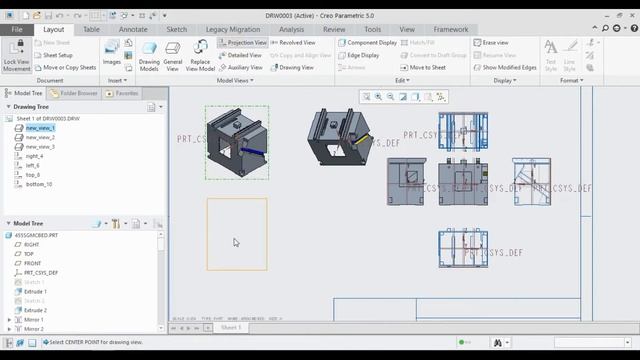
Task: Expand the Edit group dropdown
Action: [x=402, y=80]
